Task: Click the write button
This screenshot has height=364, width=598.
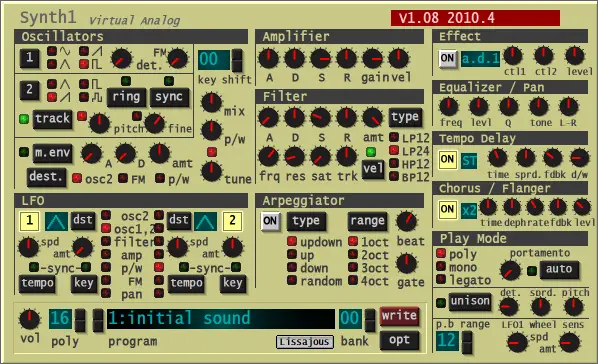Action: click(399, 316)
